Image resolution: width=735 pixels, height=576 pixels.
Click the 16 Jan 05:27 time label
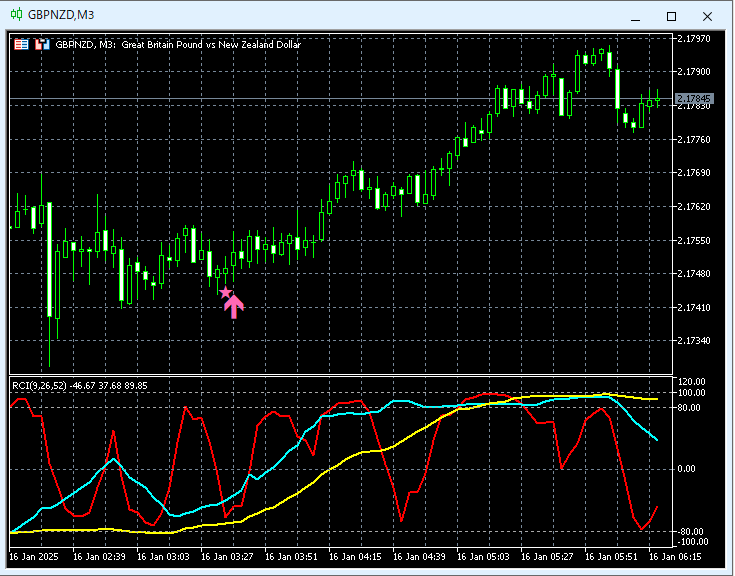tap(547, 557)
